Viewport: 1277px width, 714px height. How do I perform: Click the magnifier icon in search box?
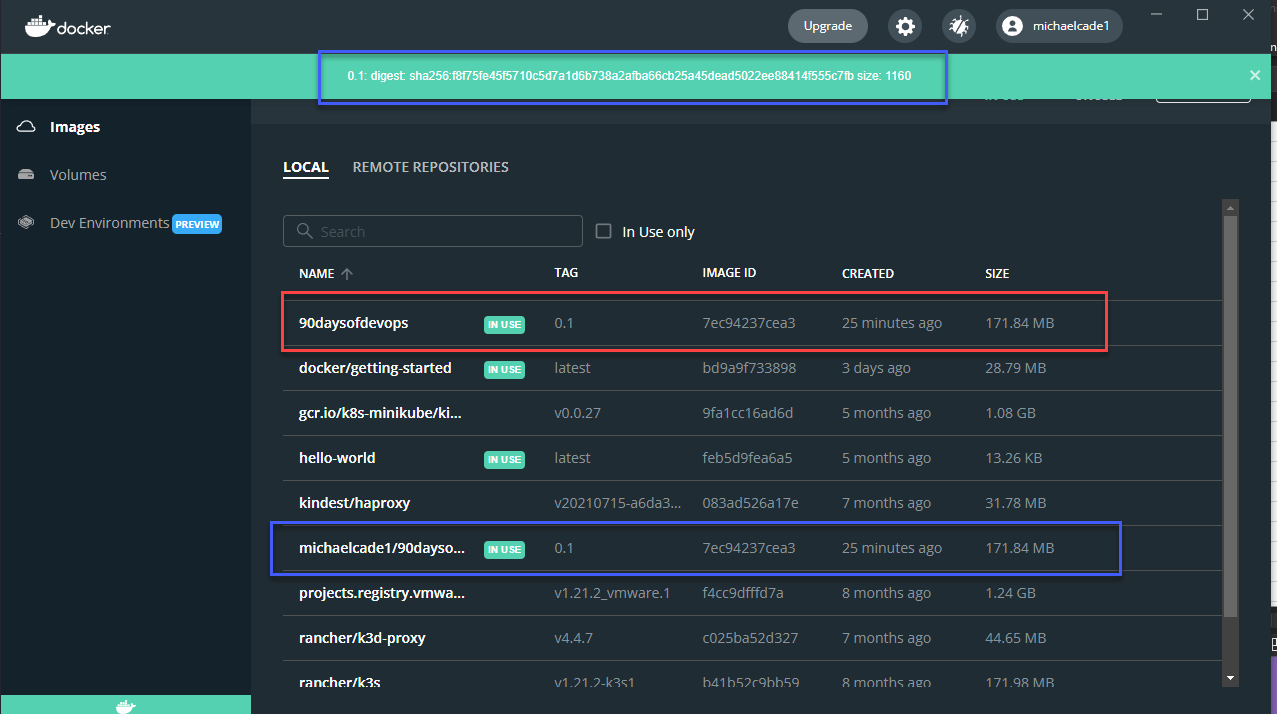[x=304, y=232]
